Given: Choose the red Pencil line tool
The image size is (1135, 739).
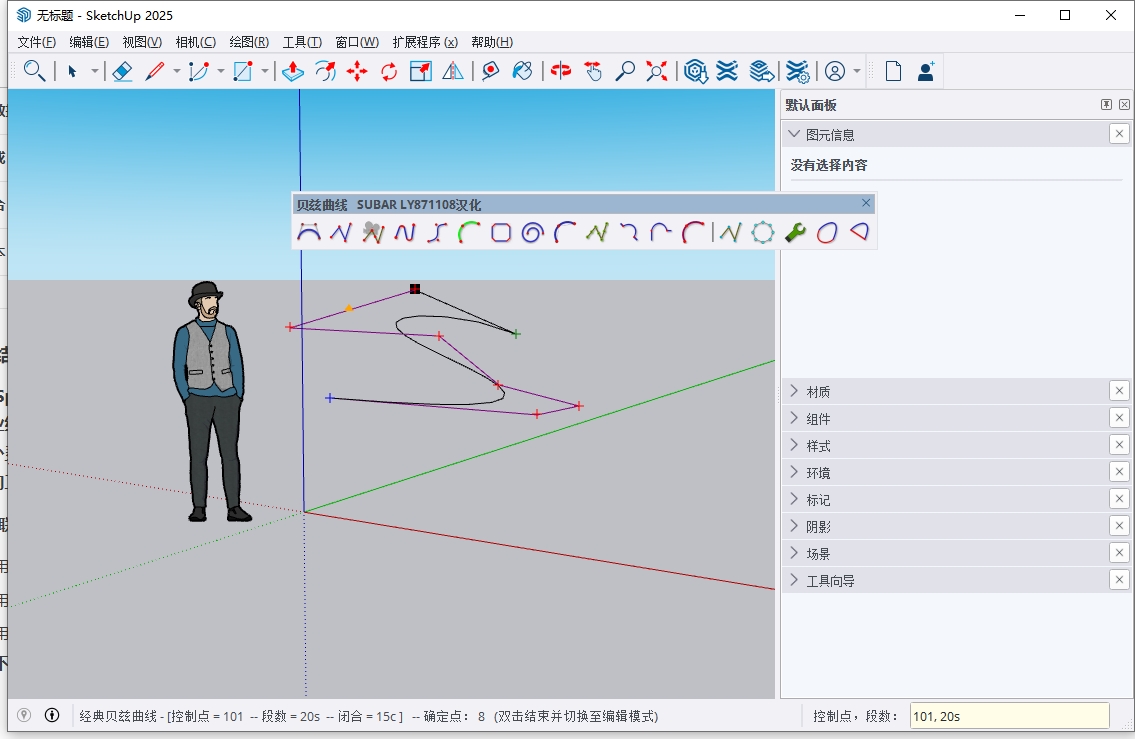Looking at the screenshot, I should 155,71.
